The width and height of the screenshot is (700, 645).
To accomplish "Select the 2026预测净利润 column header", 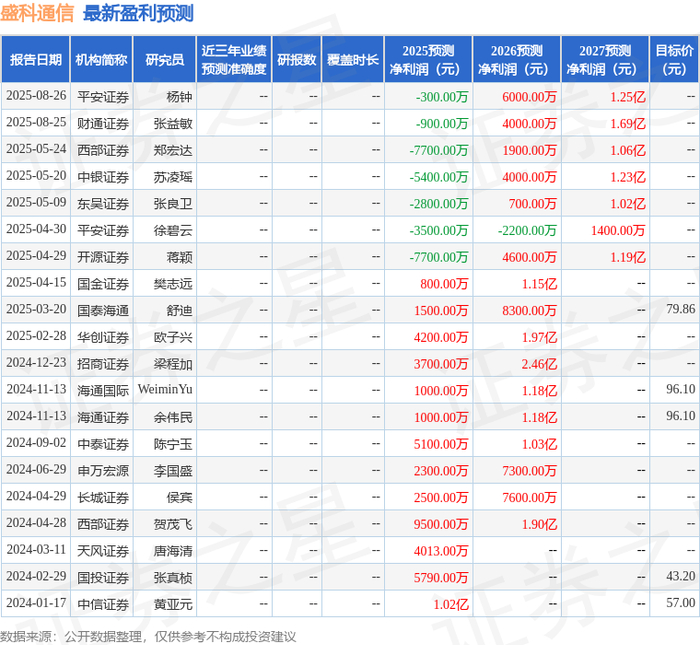I will pyautogui.click(x=517, y=59).
